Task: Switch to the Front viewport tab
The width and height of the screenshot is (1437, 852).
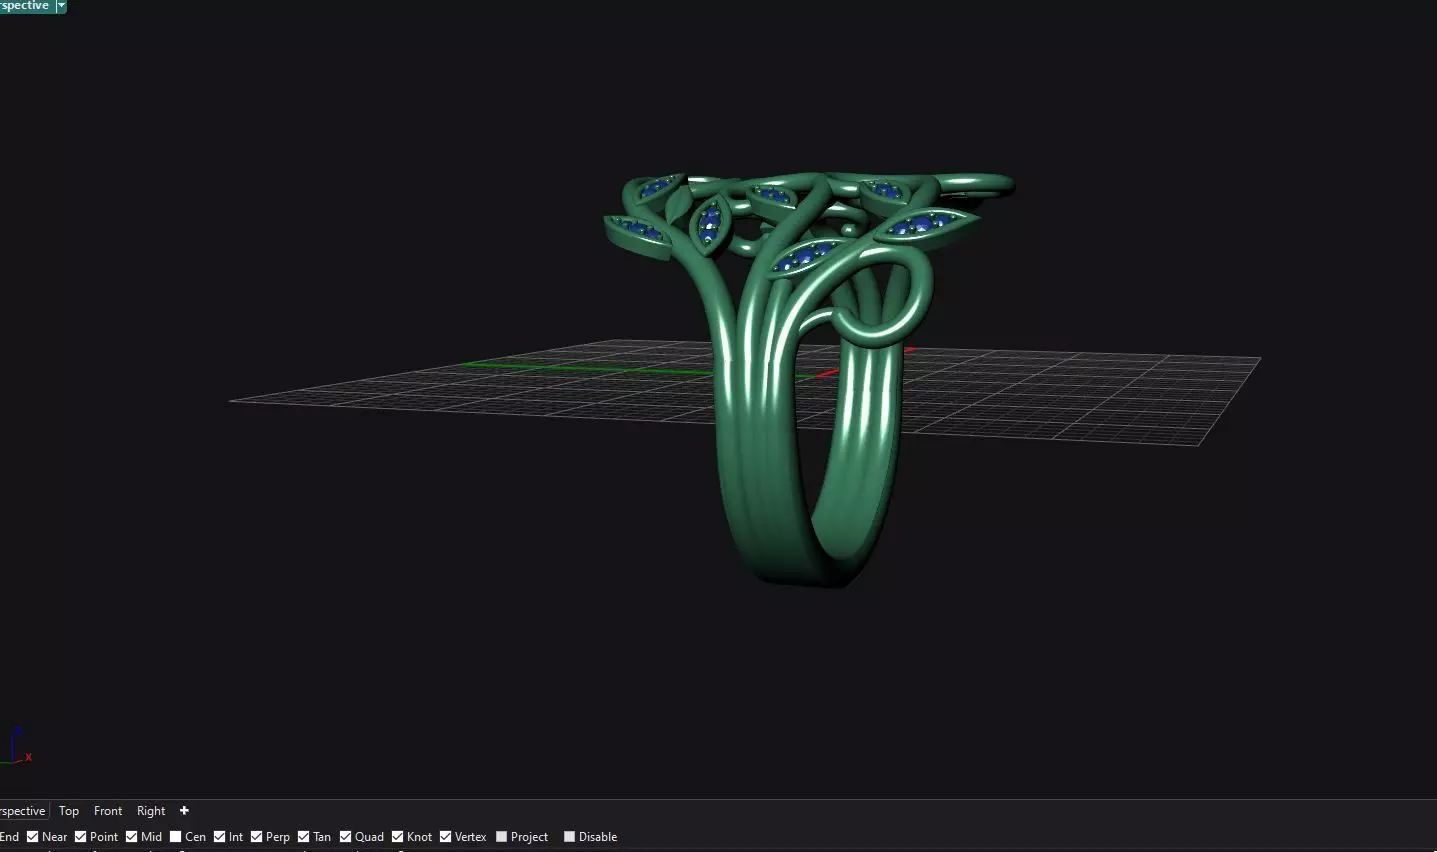Action: tap(108, 811)
